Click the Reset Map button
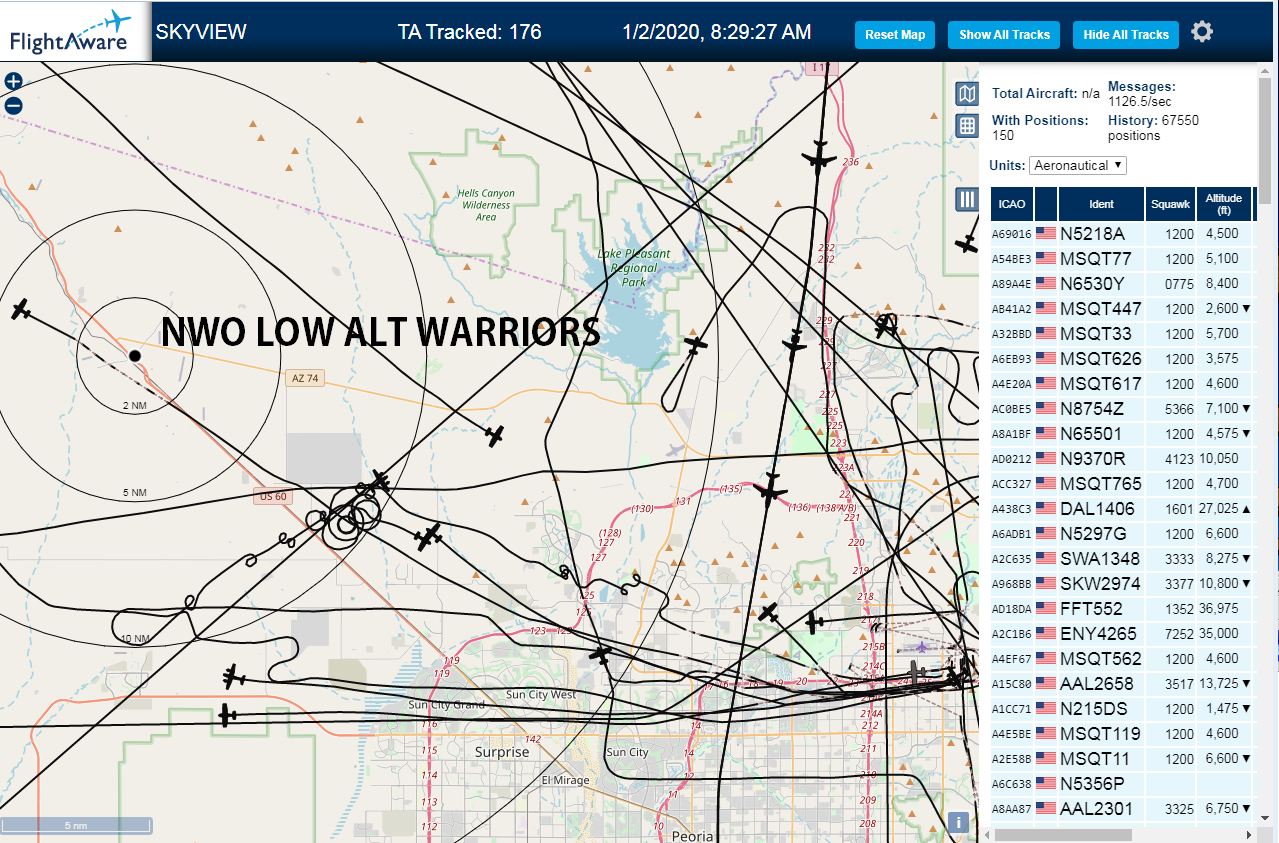The image size is (1279, 843). tap(895, 34)
